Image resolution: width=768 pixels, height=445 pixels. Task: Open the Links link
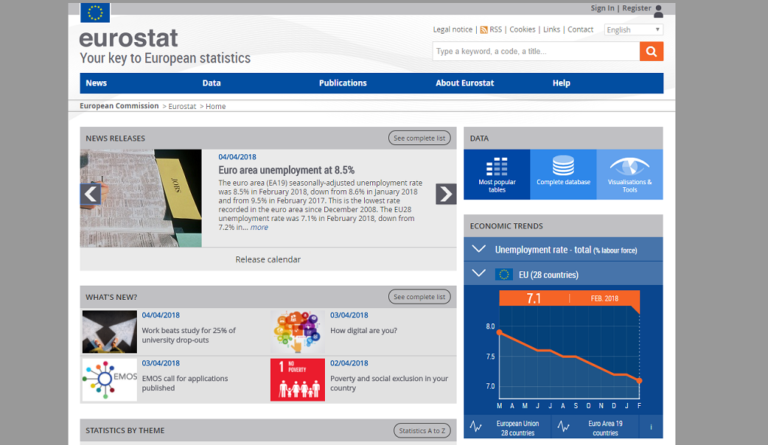[552, 29]
